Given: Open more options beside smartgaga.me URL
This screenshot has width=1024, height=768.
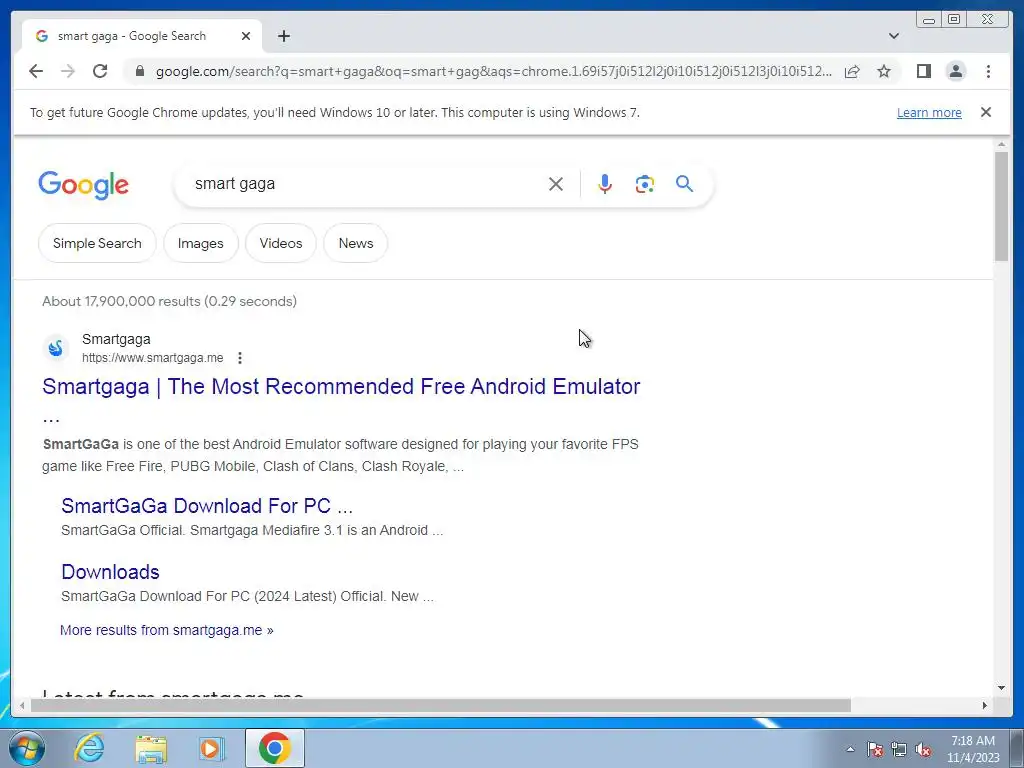Looking at the screenshot, I should click(x=240, y=358).
